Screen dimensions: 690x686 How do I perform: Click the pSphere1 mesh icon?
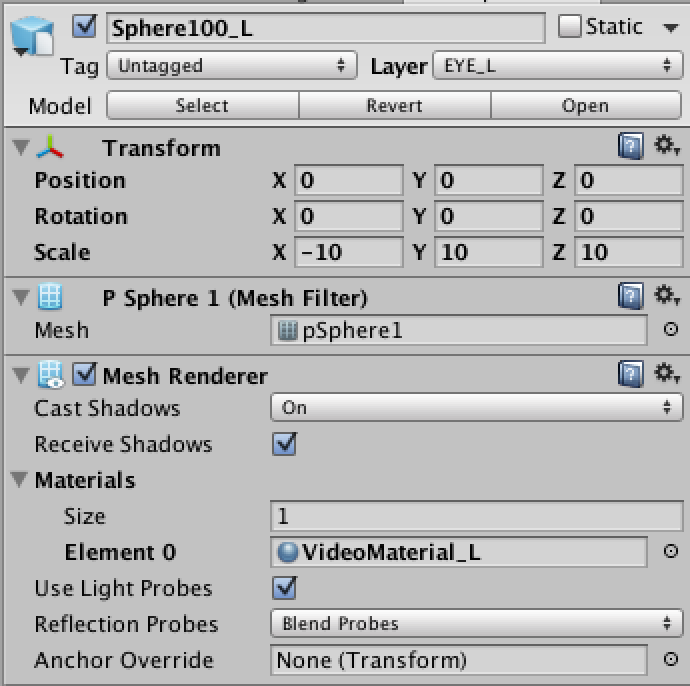pos(288,331)
